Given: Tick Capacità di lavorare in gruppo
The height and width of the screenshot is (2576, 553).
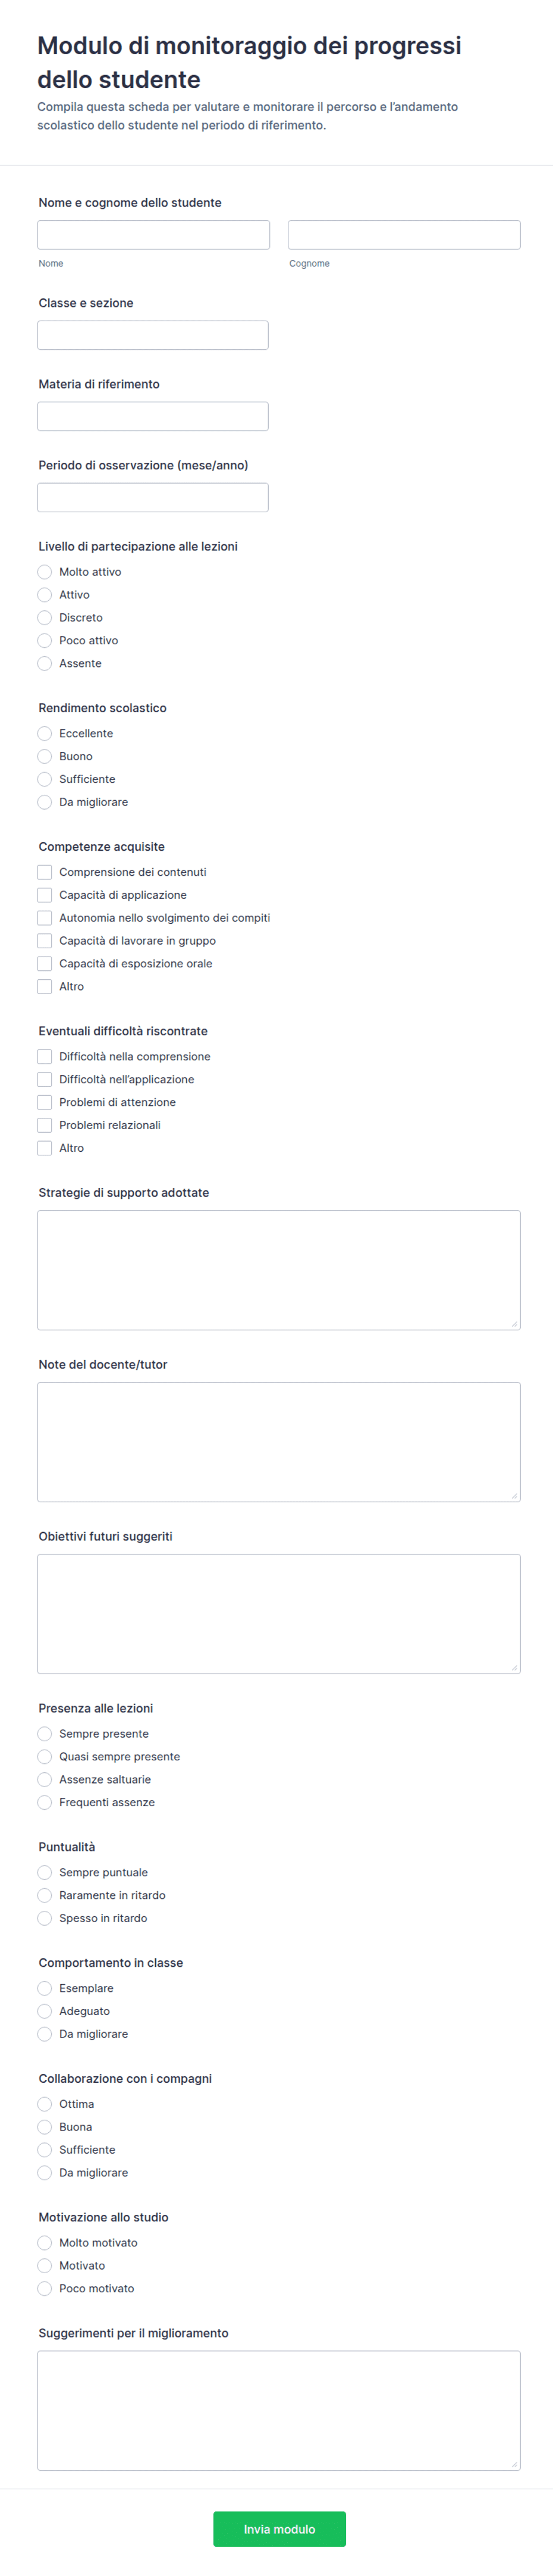Looking at the screenshot, I should 45,941.
